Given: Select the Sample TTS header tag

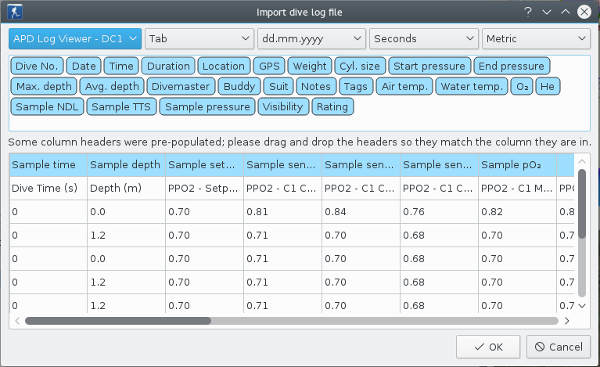Looking at the screenshot, I should click(x=121, y=107).
